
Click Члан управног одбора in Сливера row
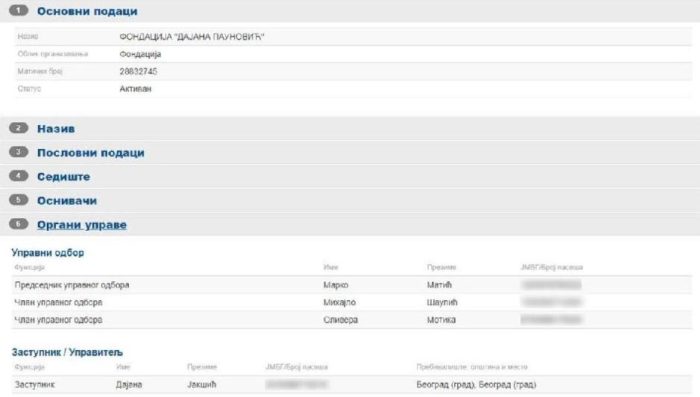[58, 320]
